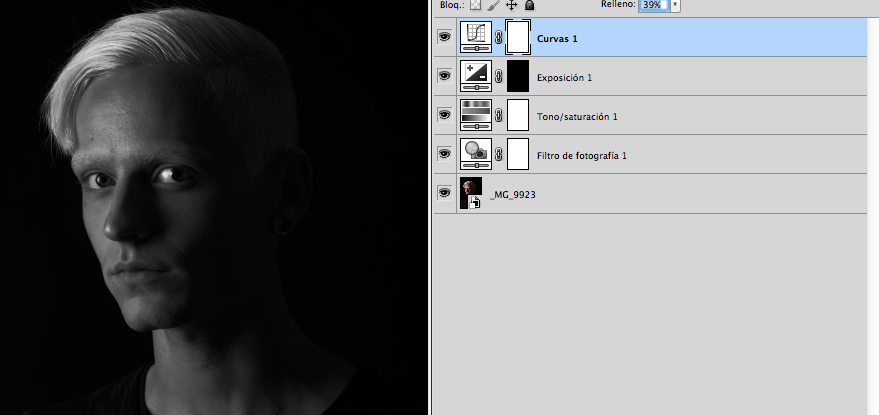Click the Relleno percentage input field
This screenshot has width=879, height=415.
click(653, 5)
